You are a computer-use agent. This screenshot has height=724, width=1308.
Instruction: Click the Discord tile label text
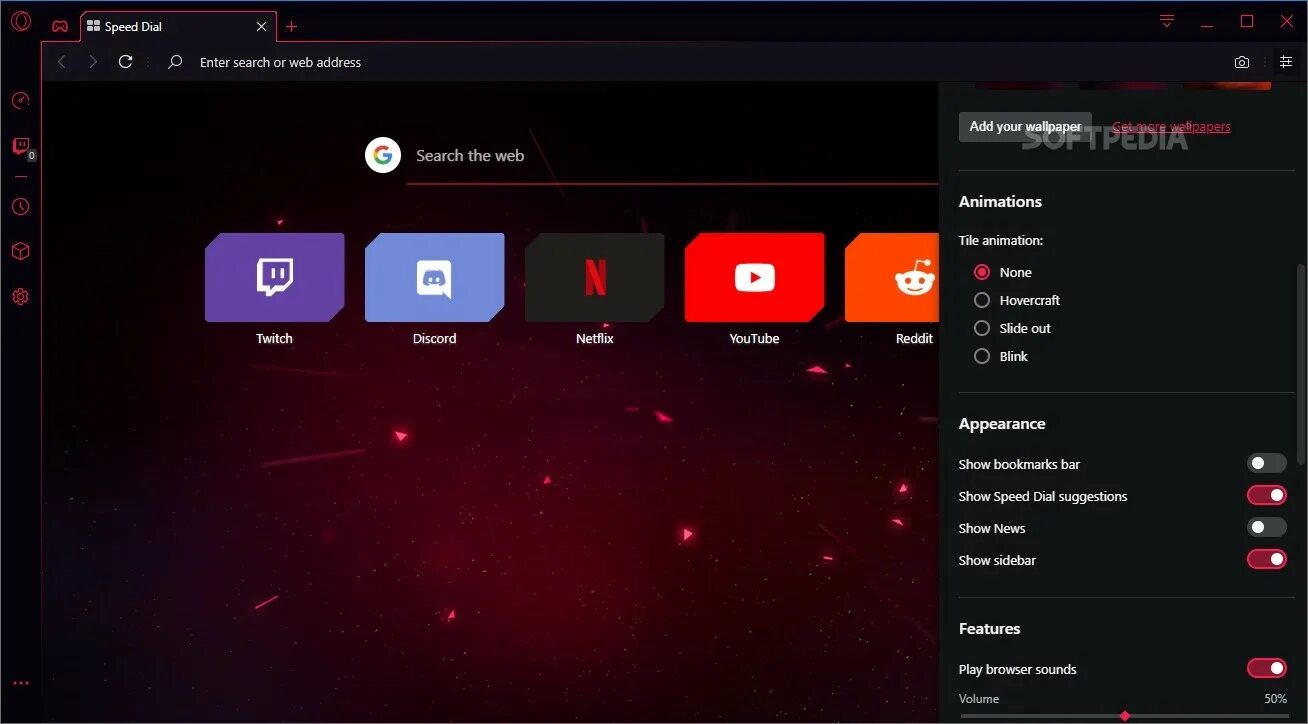click(434, 338)
